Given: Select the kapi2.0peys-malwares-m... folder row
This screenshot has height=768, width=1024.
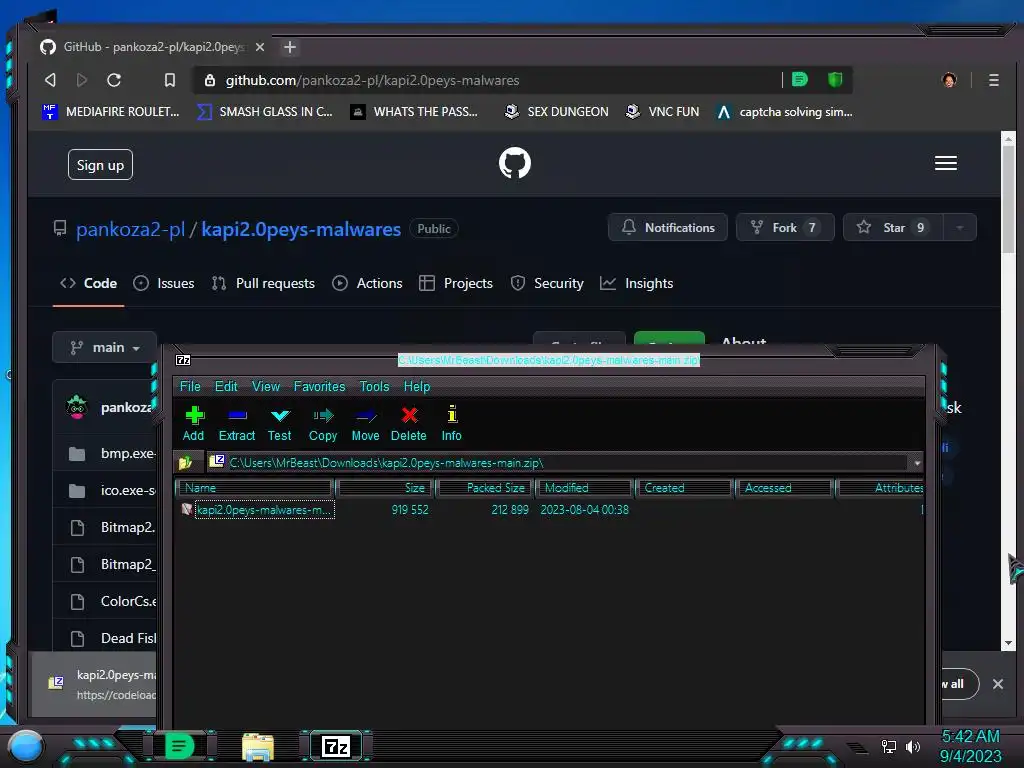Looking at the screenshot, I should coord(265,509).
